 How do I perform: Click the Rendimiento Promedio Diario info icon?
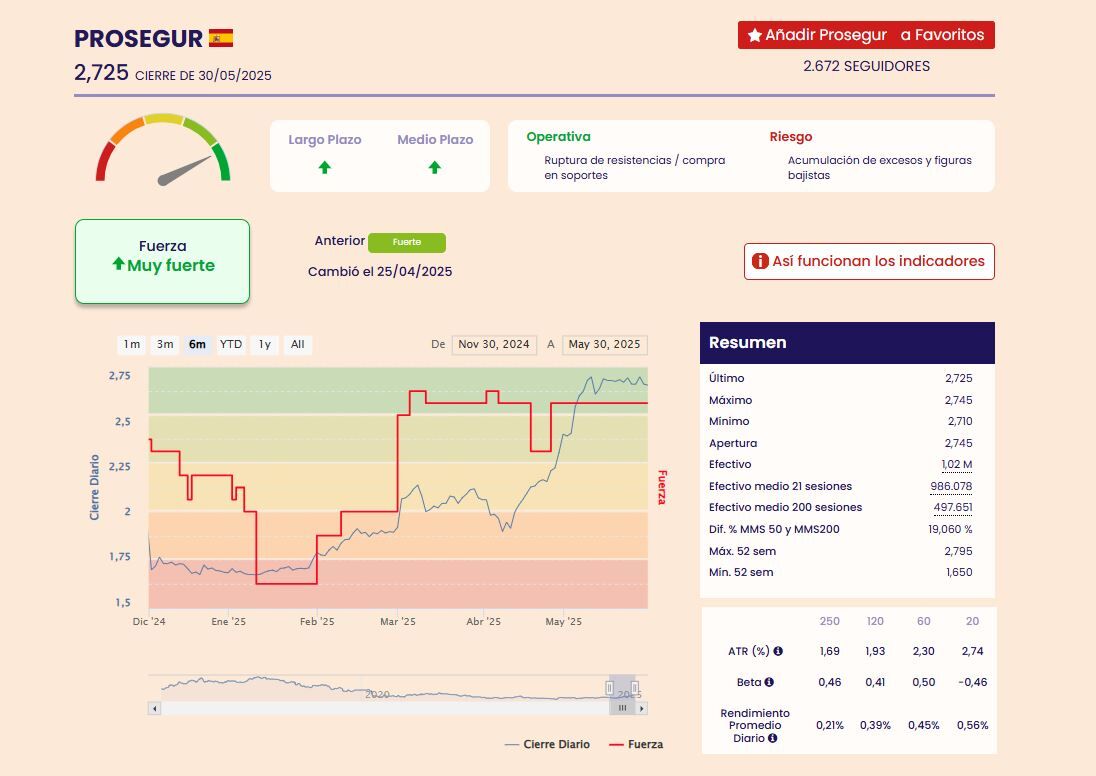pos(772,738)
